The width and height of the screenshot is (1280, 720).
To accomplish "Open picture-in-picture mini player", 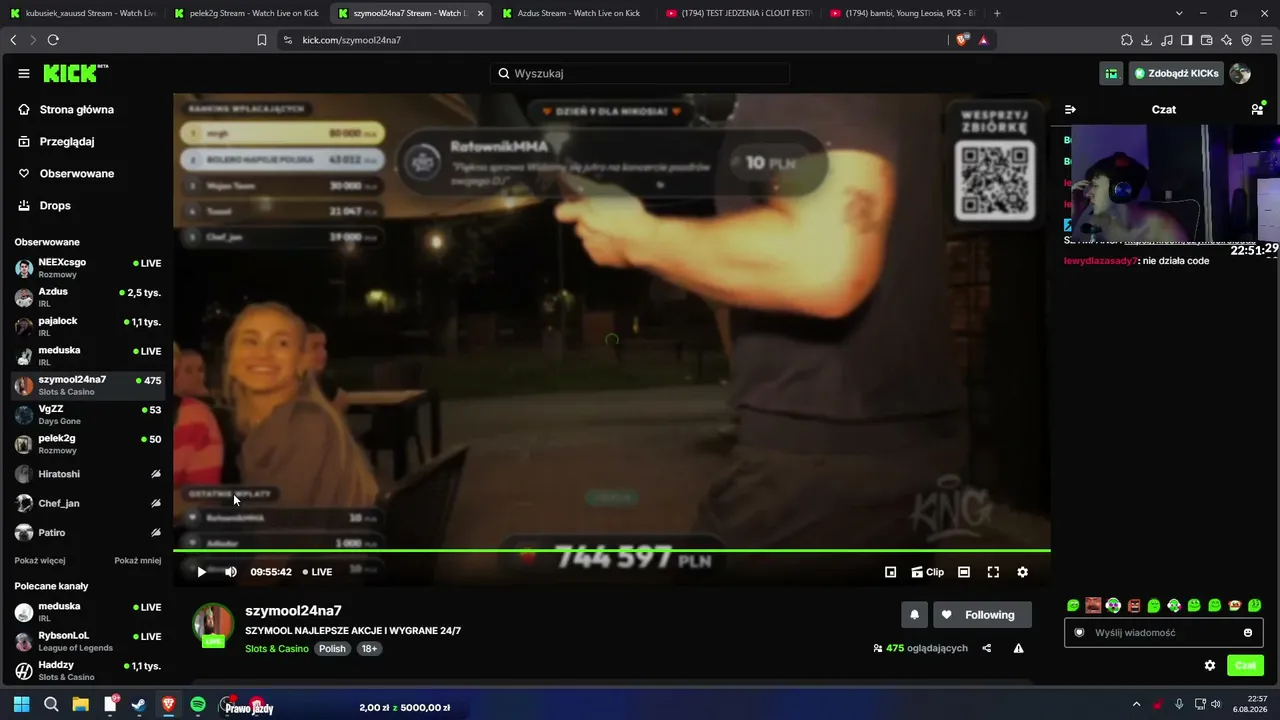I will click(890, 572).
